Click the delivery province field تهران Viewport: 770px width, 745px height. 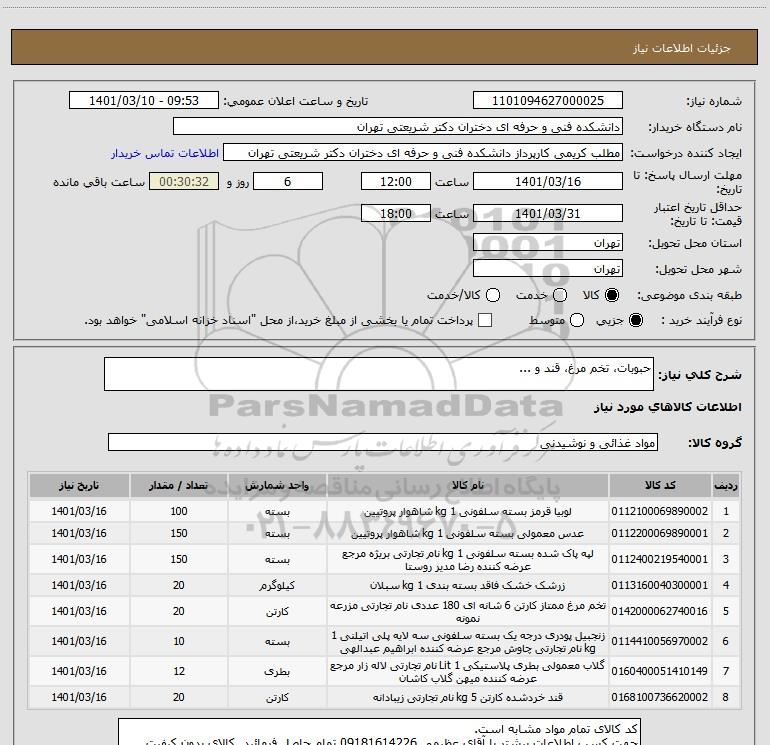pyautogui.click(x=548, y=243)
